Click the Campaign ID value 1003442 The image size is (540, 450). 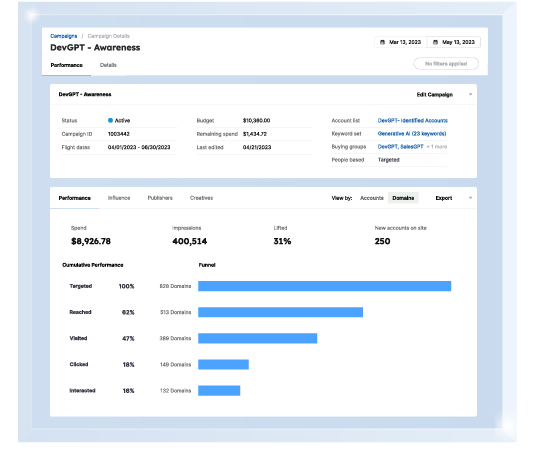tap(119, 134)
